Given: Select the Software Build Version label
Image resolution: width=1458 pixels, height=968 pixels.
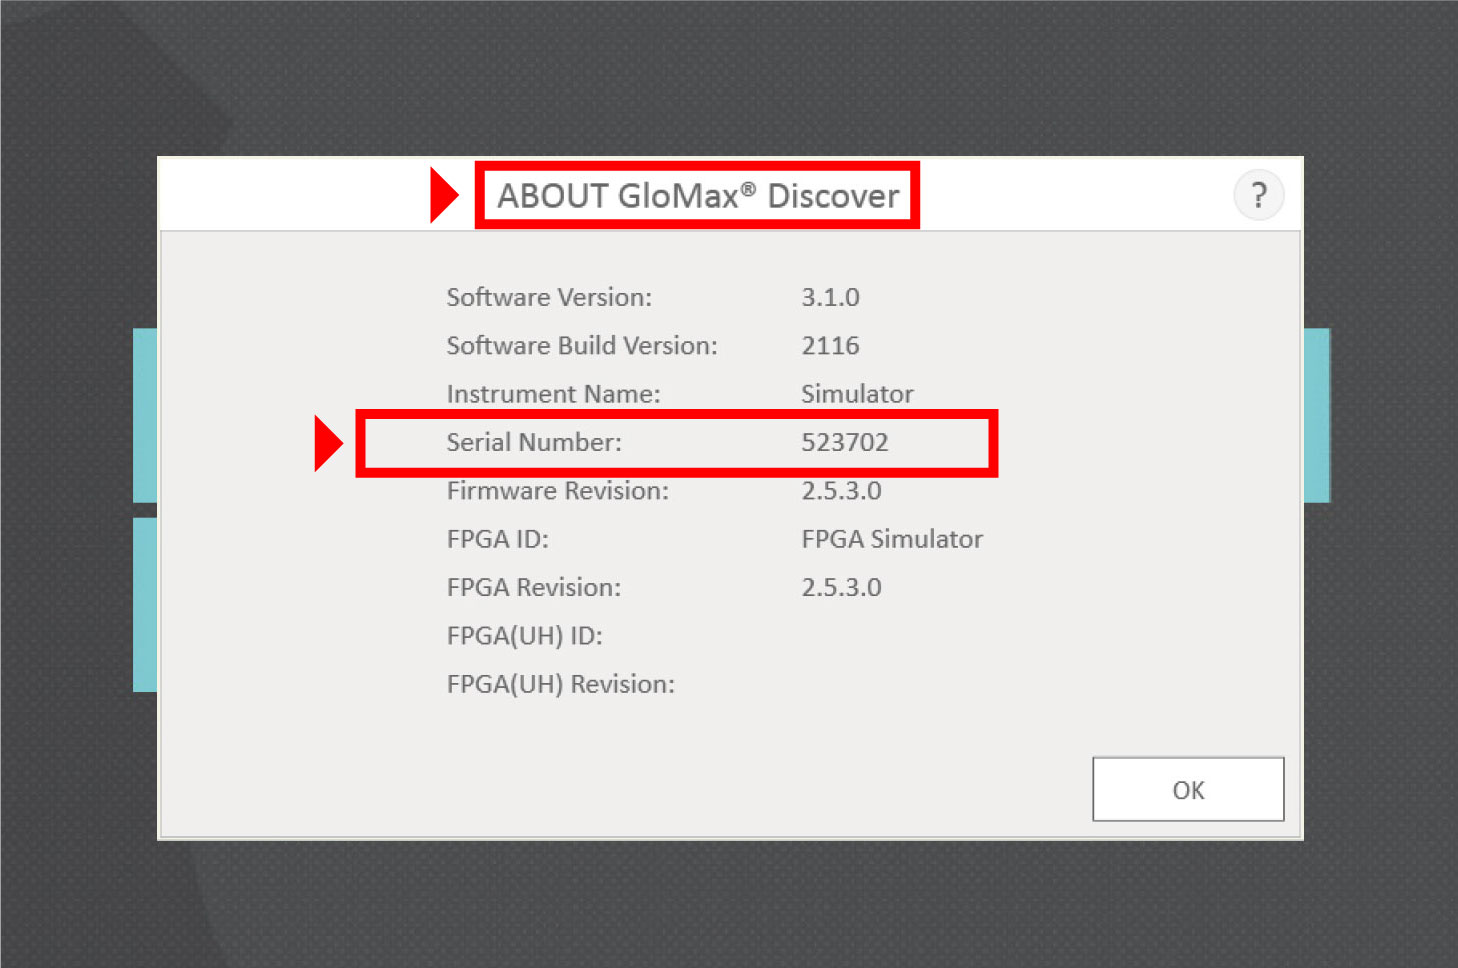Looking at the screenshot, I should coord(582,346).
